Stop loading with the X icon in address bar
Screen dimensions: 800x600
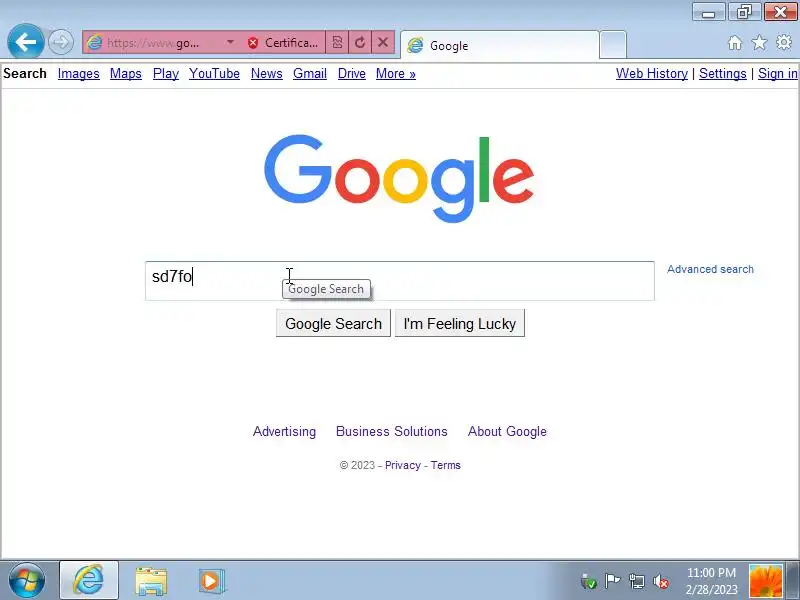pyautogui.click(x=383, y=42)
